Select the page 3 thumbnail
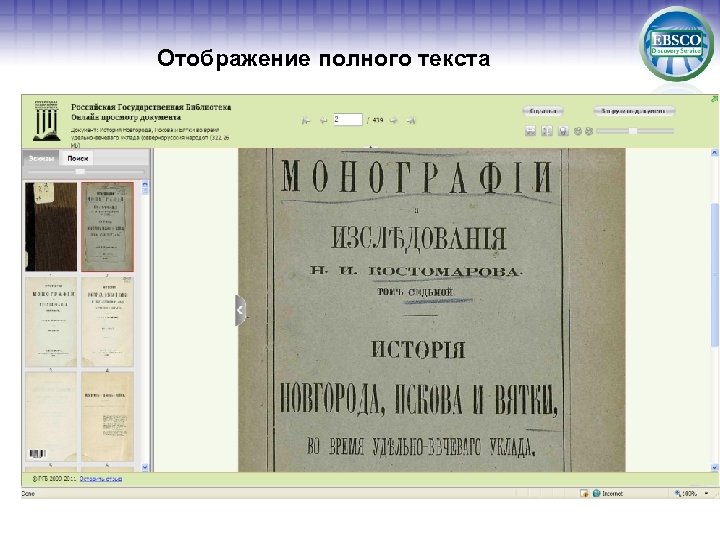 [51, 321]
